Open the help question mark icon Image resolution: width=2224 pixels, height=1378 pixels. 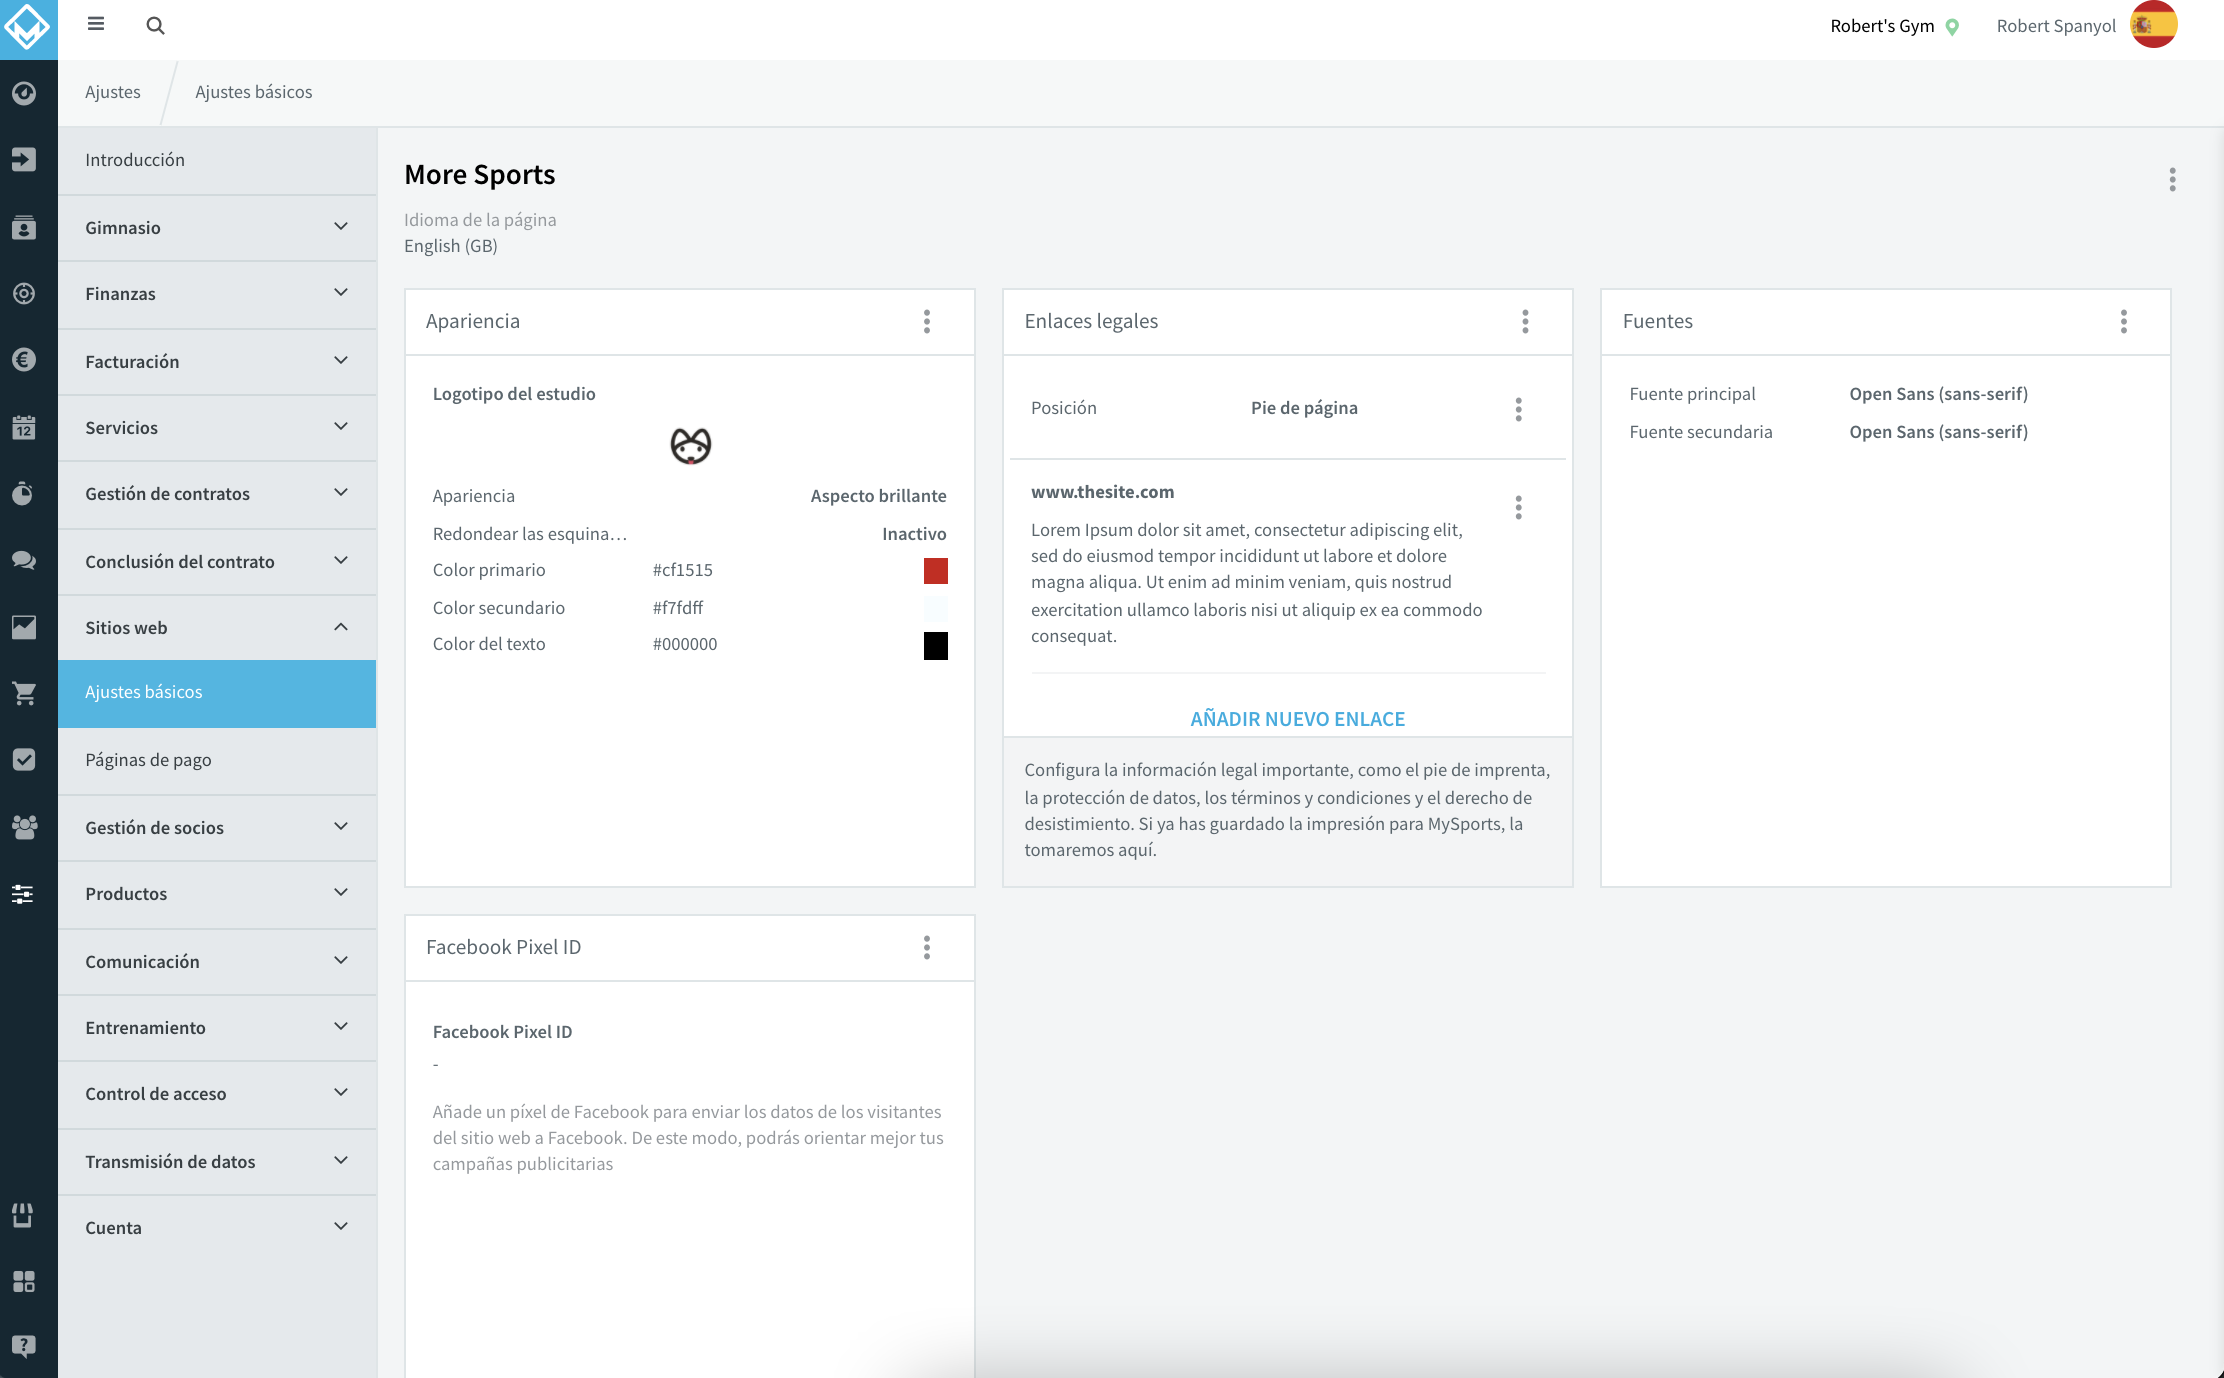(24, 1346)
